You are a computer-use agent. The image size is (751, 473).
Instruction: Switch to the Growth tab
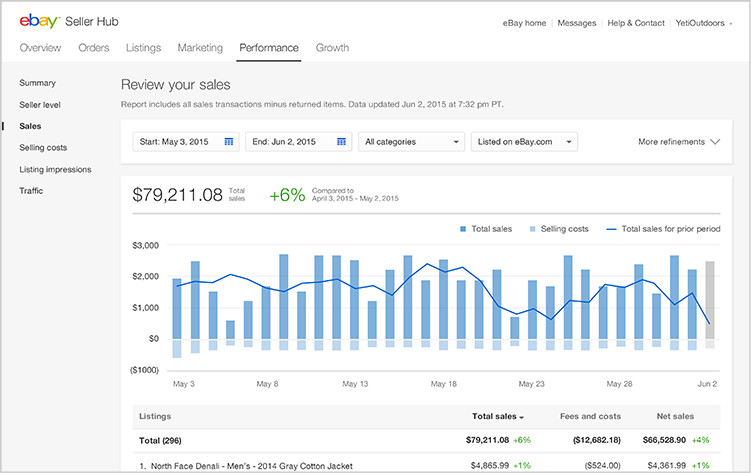332,48
